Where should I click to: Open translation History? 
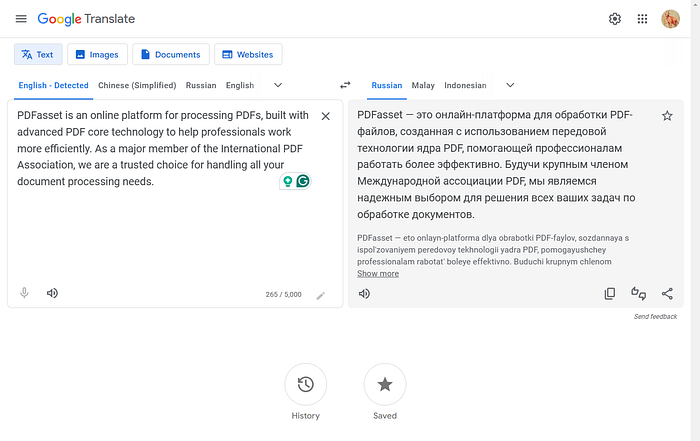[306, 384]
